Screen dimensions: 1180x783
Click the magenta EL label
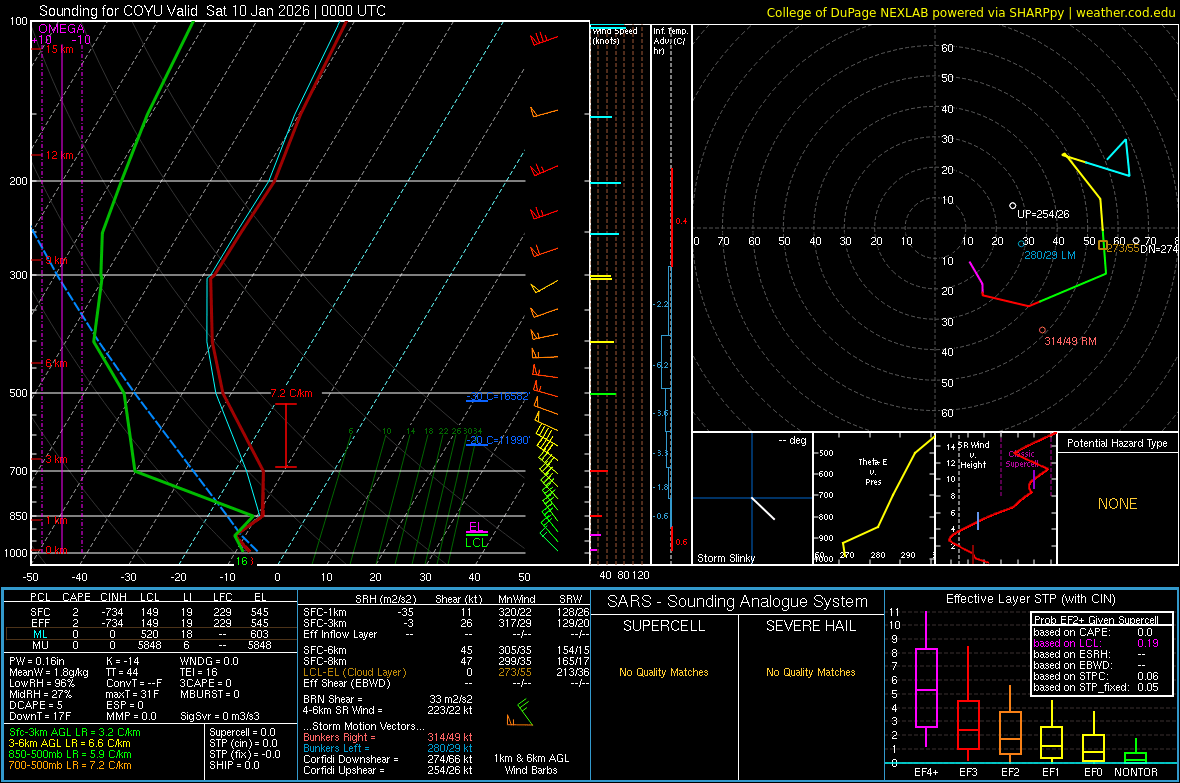coord(476,526)
